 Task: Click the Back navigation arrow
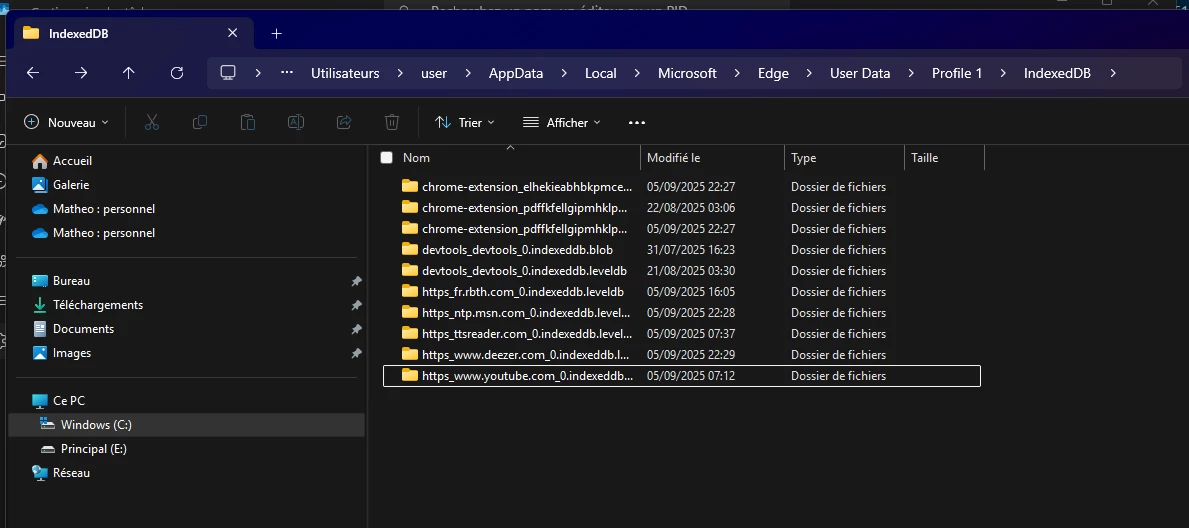point(33,73)
